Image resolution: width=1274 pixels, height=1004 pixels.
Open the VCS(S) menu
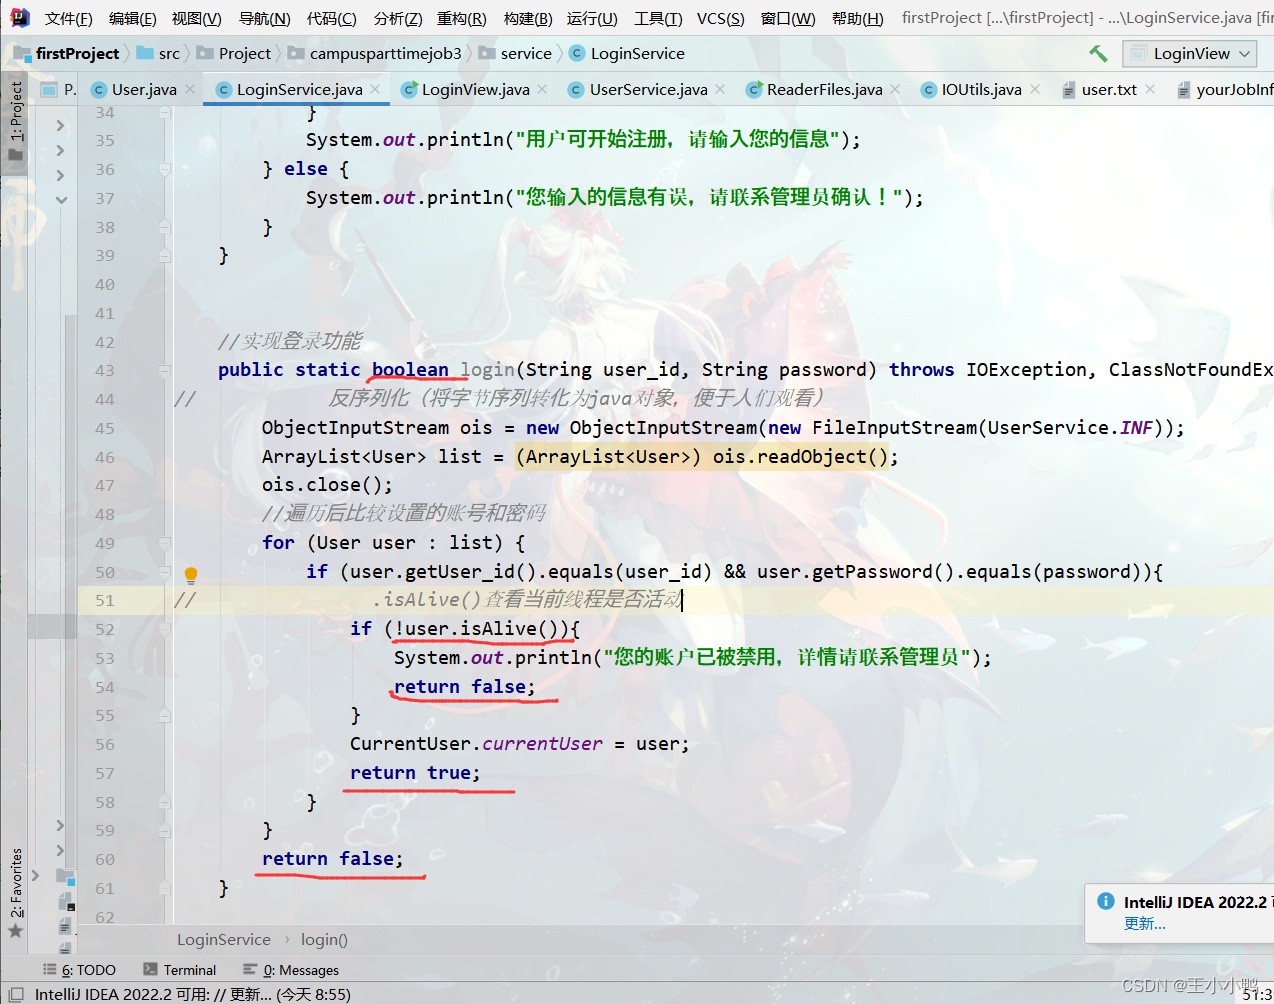coord(720,18)
